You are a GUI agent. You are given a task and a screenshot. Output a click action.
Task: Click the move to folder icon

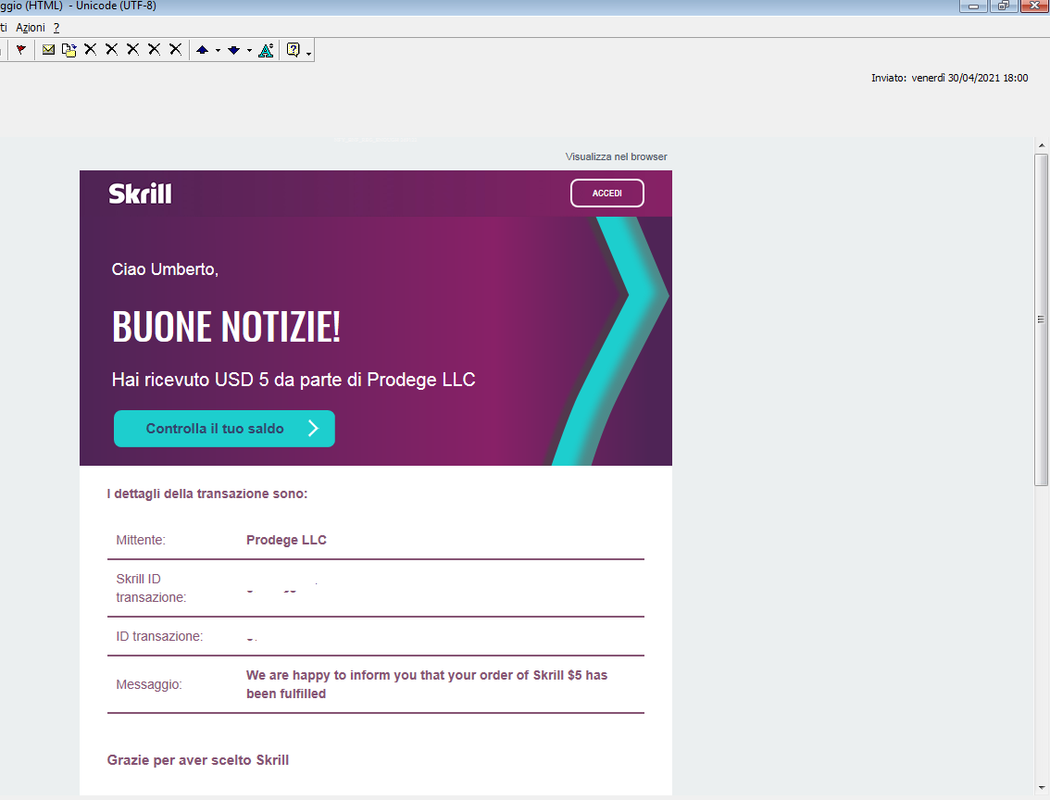tap(69, 50)
